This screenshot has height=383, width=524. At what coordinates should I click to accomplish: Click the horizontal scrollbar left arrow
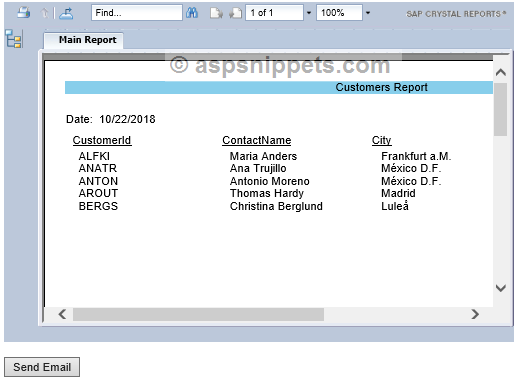(x=62, y=314)
